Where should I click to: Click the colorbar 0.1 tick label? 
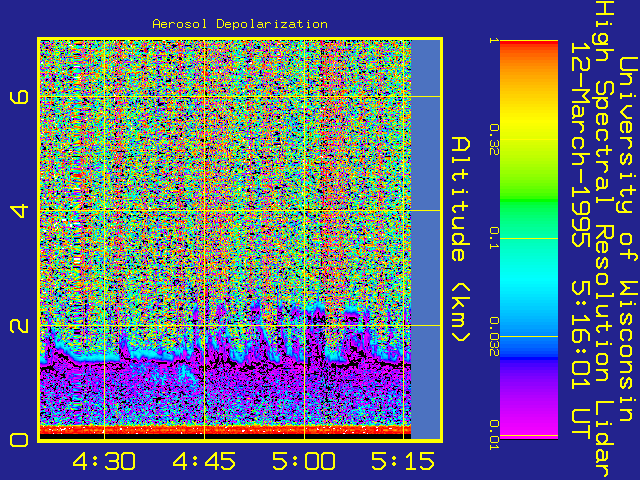pyautogui.click(x=494, y=238)
